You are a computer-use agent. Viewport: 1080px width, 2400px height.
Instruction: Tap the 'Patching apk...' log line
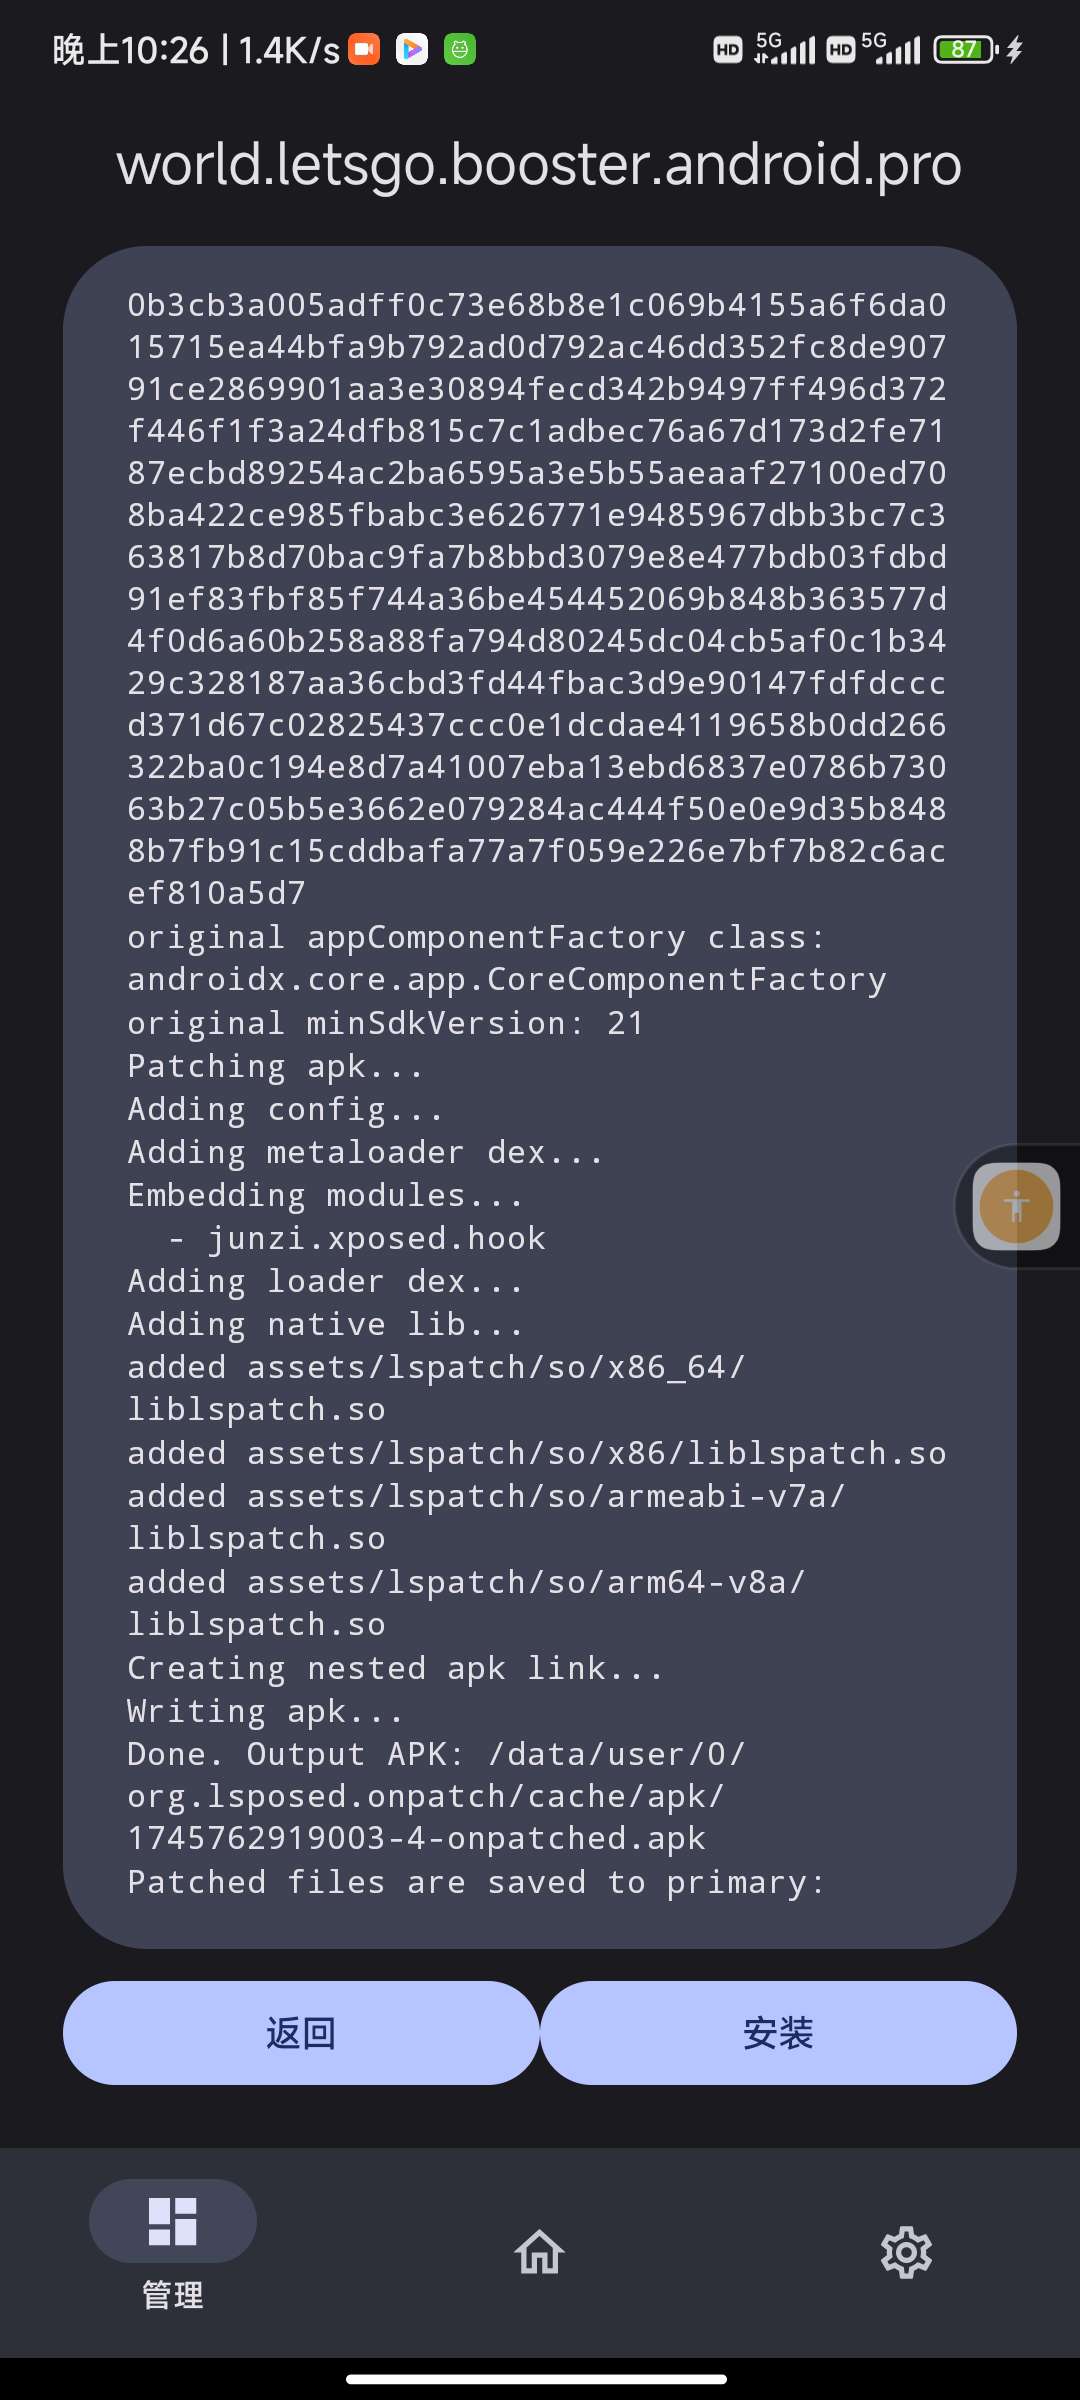click(x=276, y=1067)
